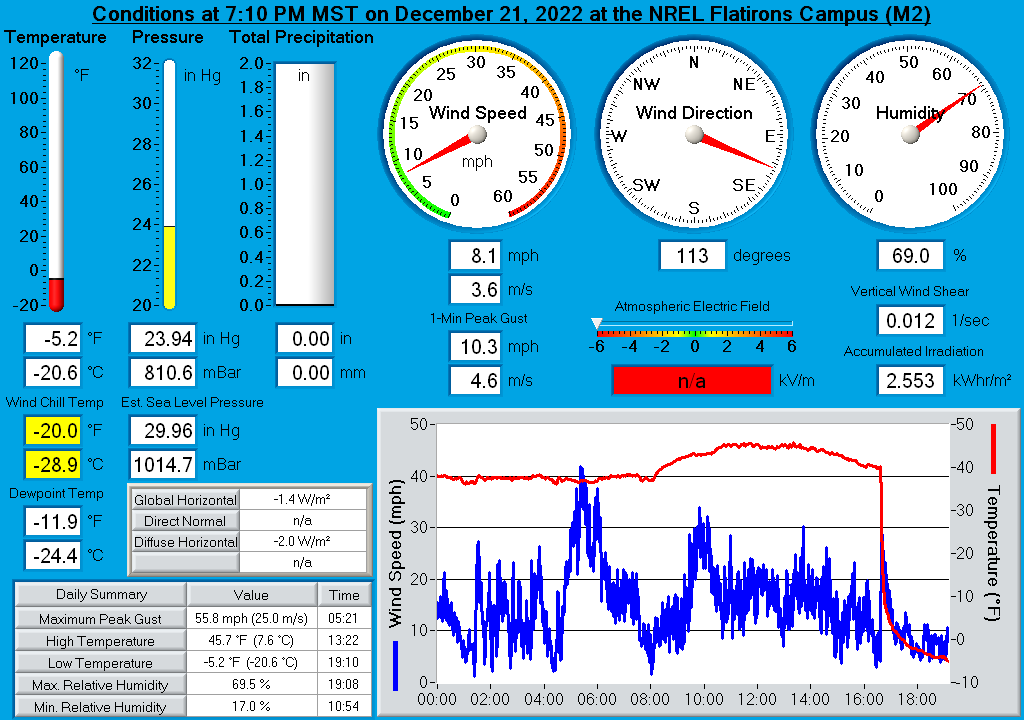This screenshot has width=1024, height=720.
Task: Click the Value column header
Action: pos(251,595)
